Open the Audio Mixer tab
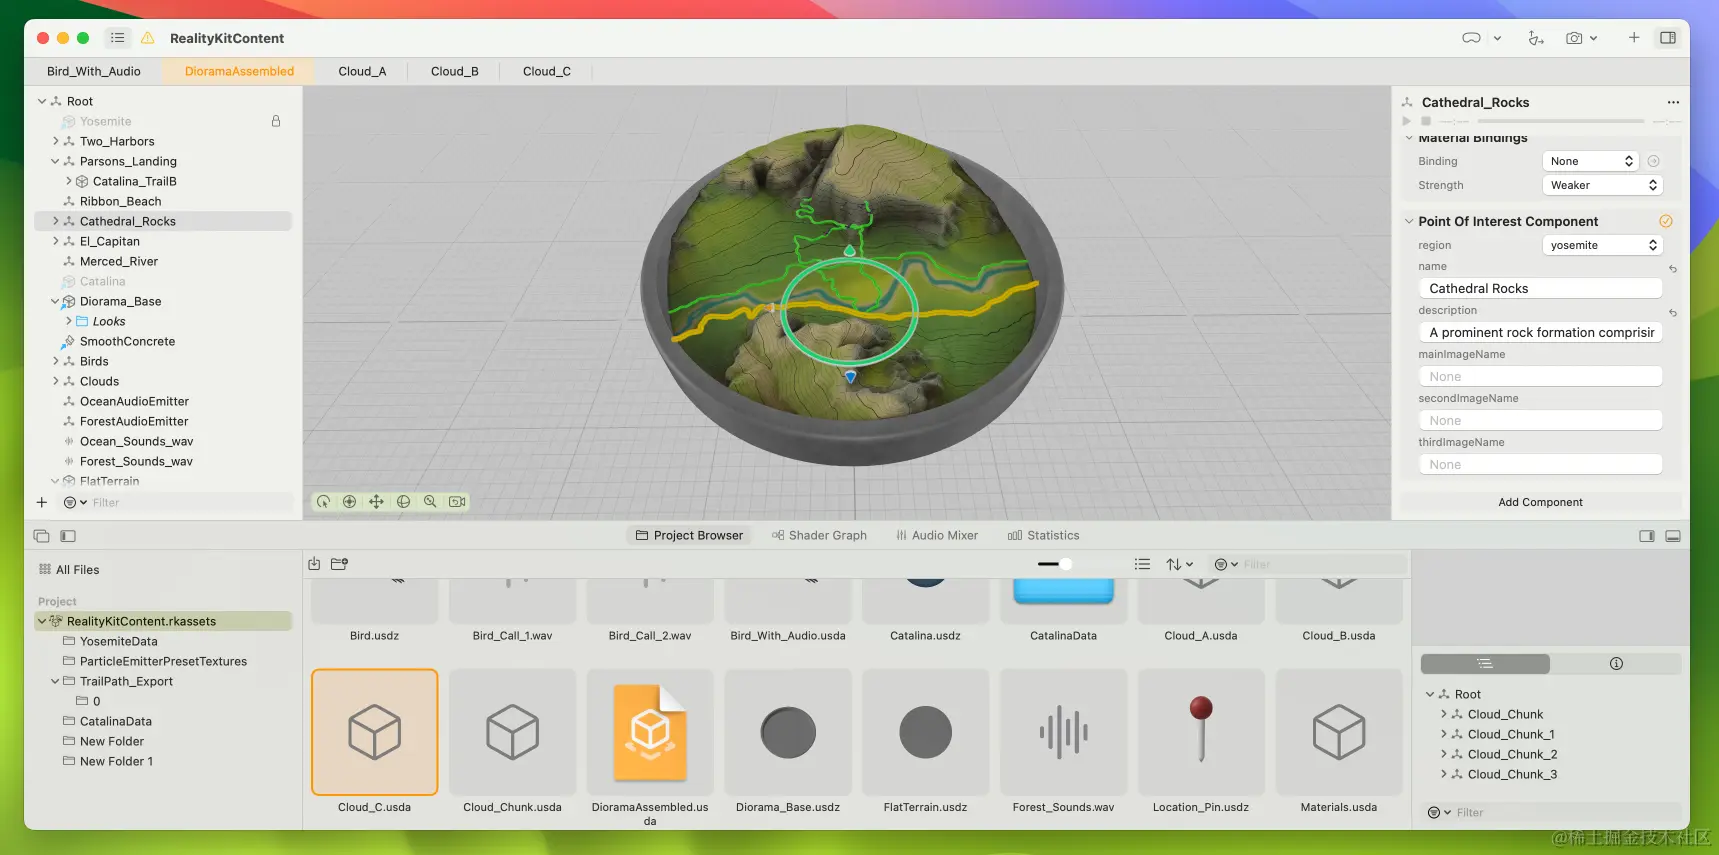 [x=937, y=535]
